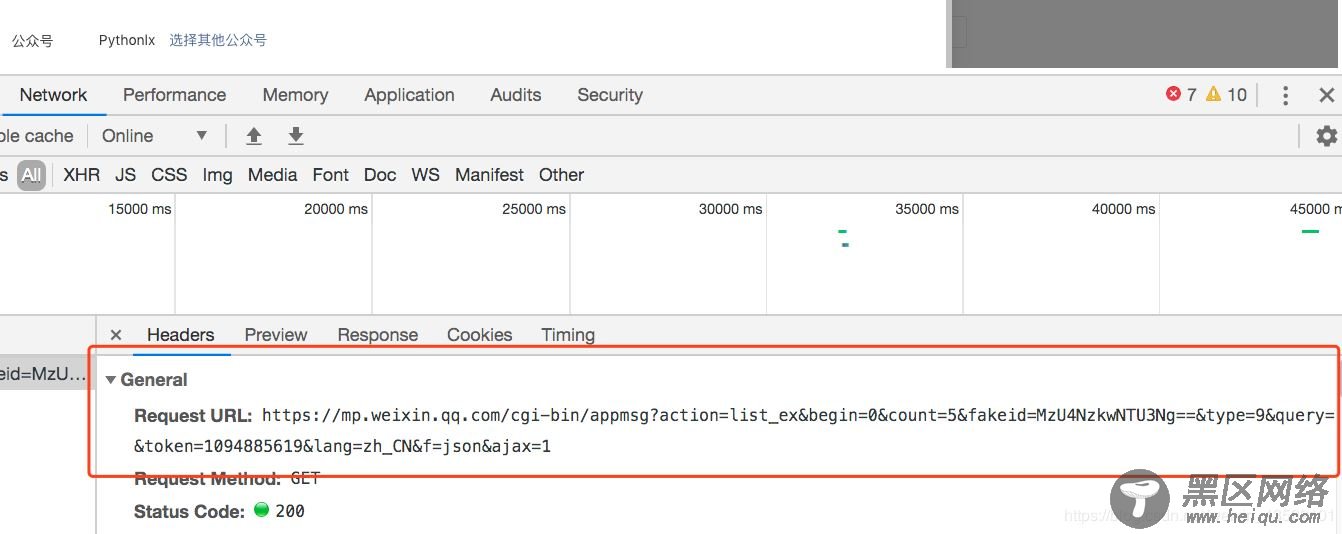
Task: Select the Preview sub-tab
Action: (x=276, y=335)
